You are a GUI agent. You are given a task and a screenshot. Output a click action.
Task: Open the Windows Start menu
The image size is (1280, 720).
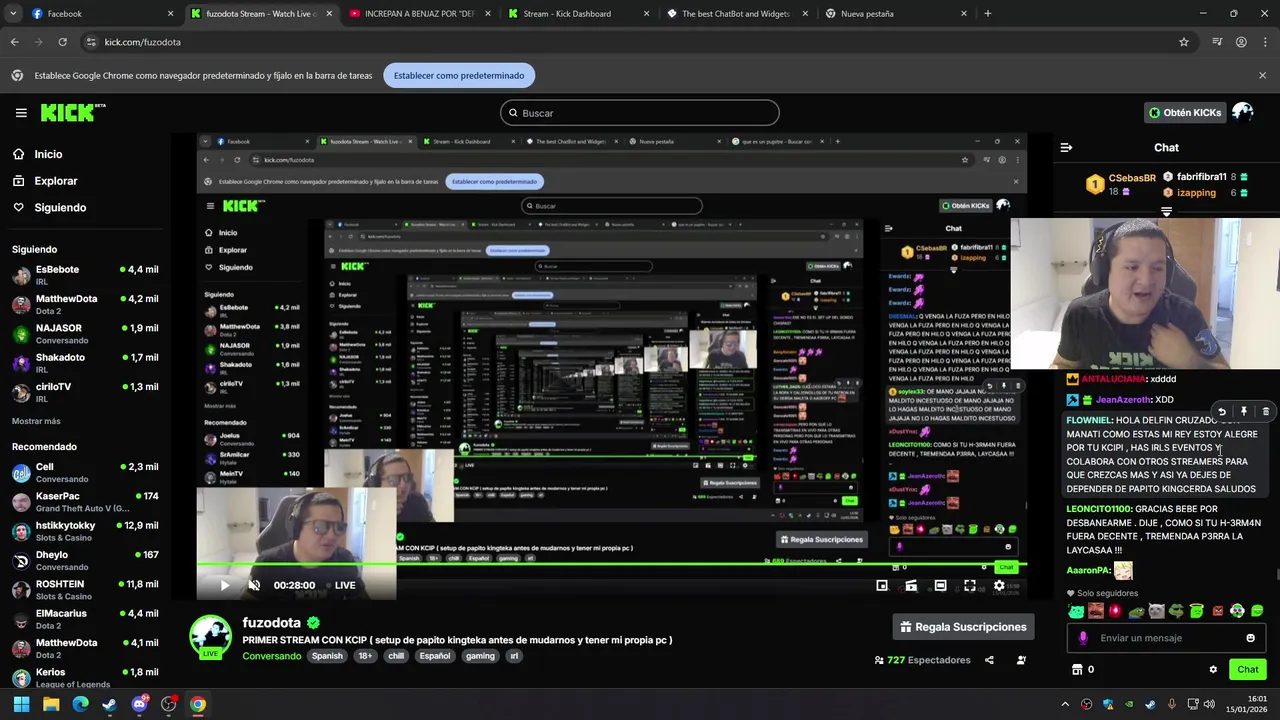tap(21, 704)
